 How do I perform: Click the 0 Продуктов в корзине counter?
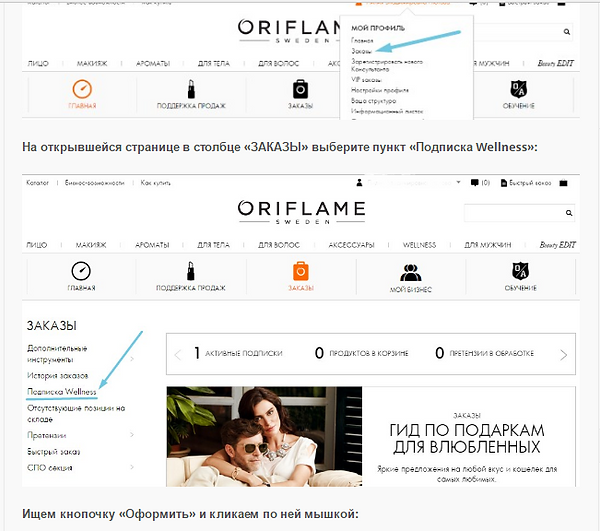[362, 353]
